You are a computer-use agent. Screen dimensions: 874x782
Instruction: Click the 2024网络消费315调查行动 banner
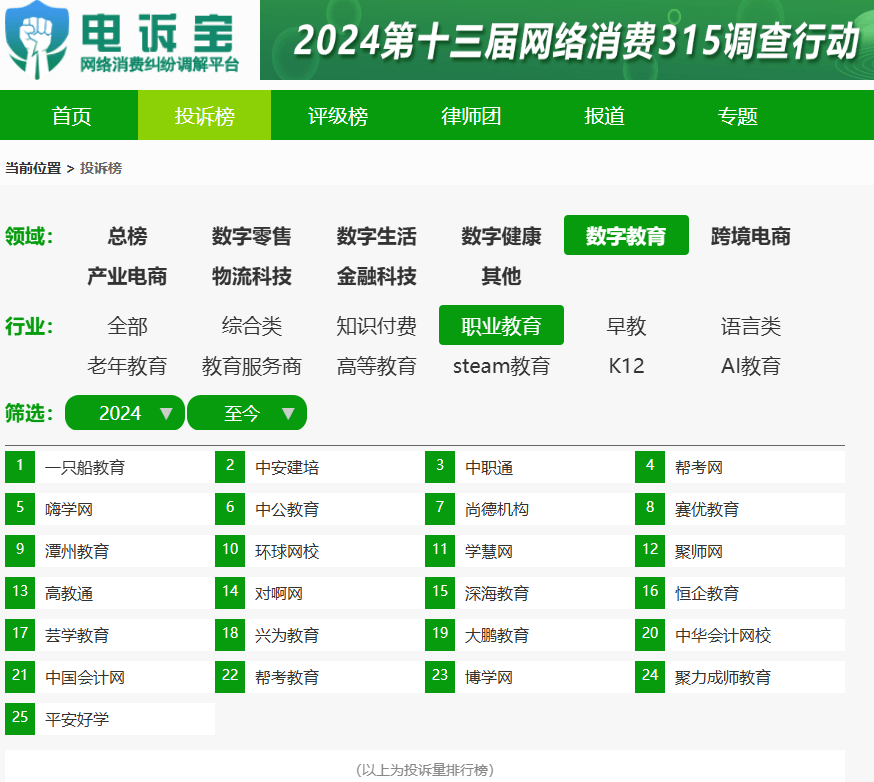[567, 40]
